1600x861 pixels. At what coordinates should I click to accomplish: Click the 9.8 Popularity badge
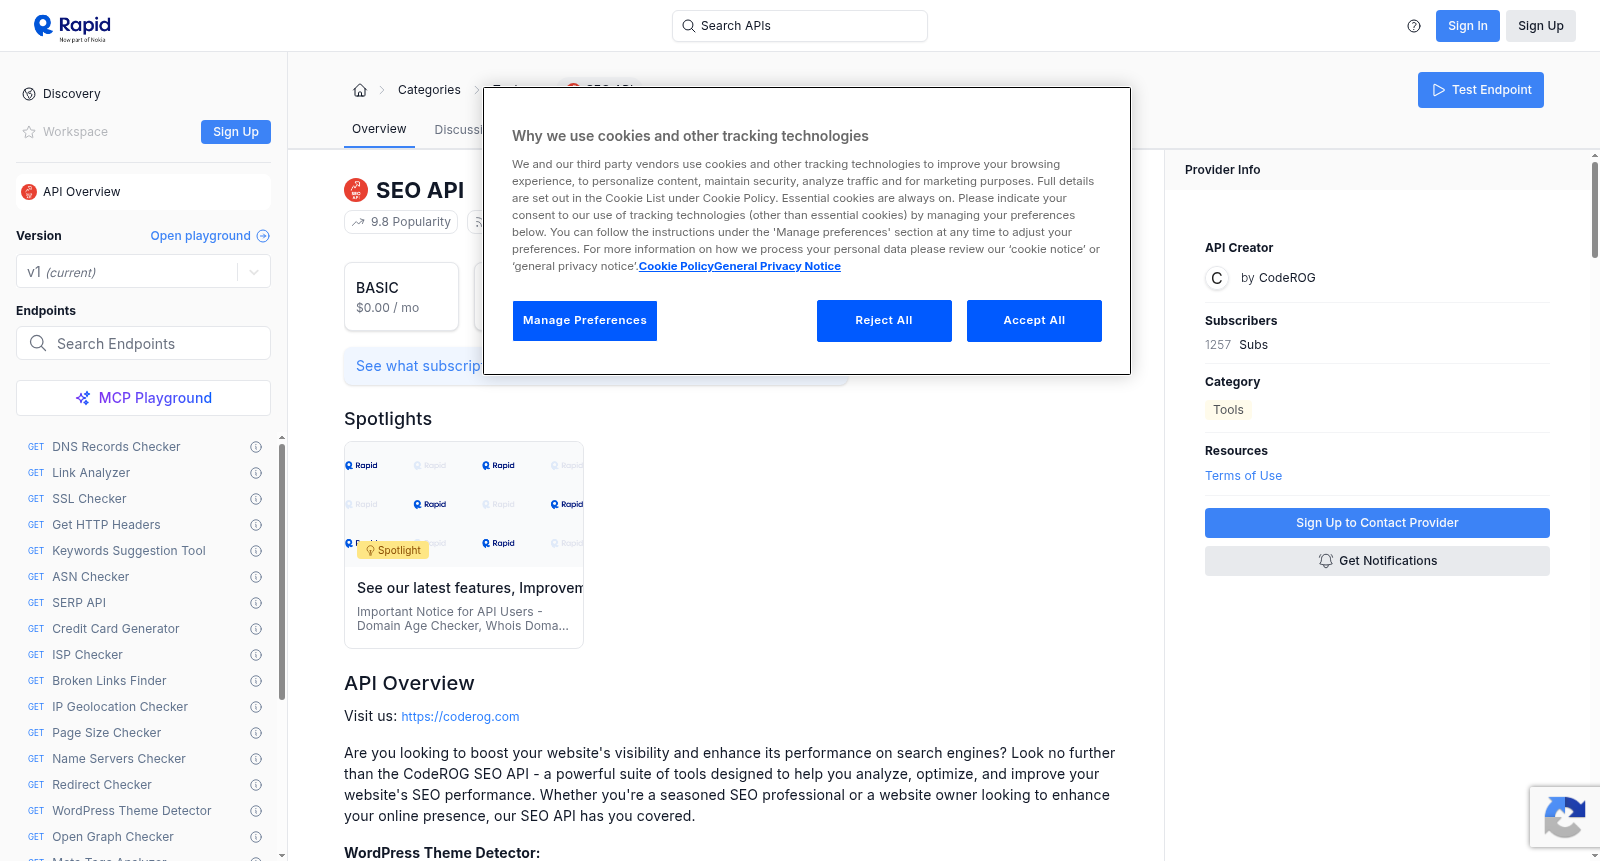[401, 222]
